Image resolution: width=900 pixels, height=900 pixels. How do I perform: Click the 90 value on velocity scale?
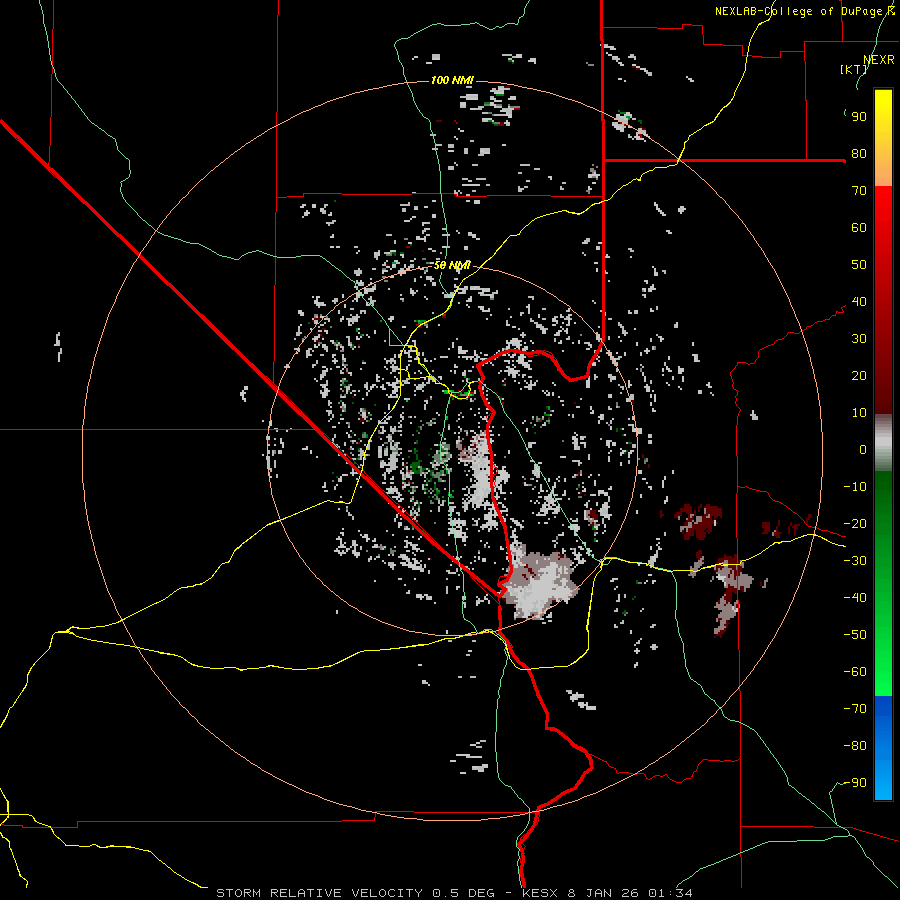(x=859, y=117)
